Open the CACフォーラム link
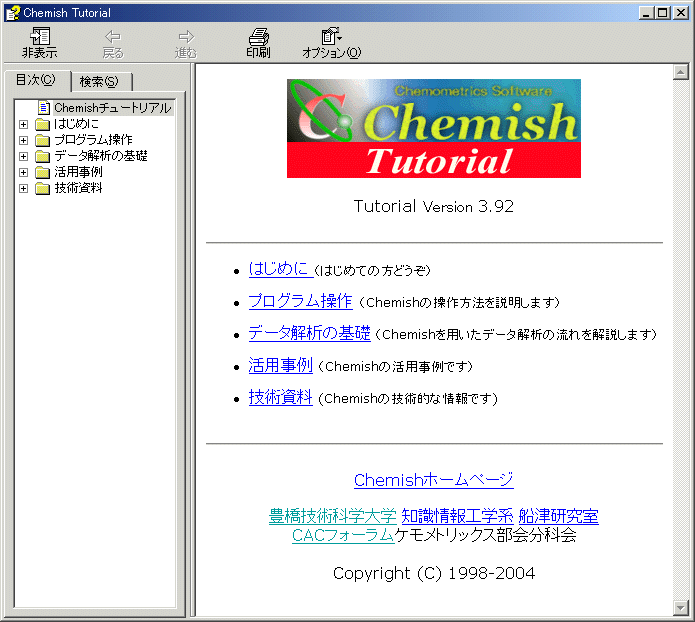 coord(343,535)
